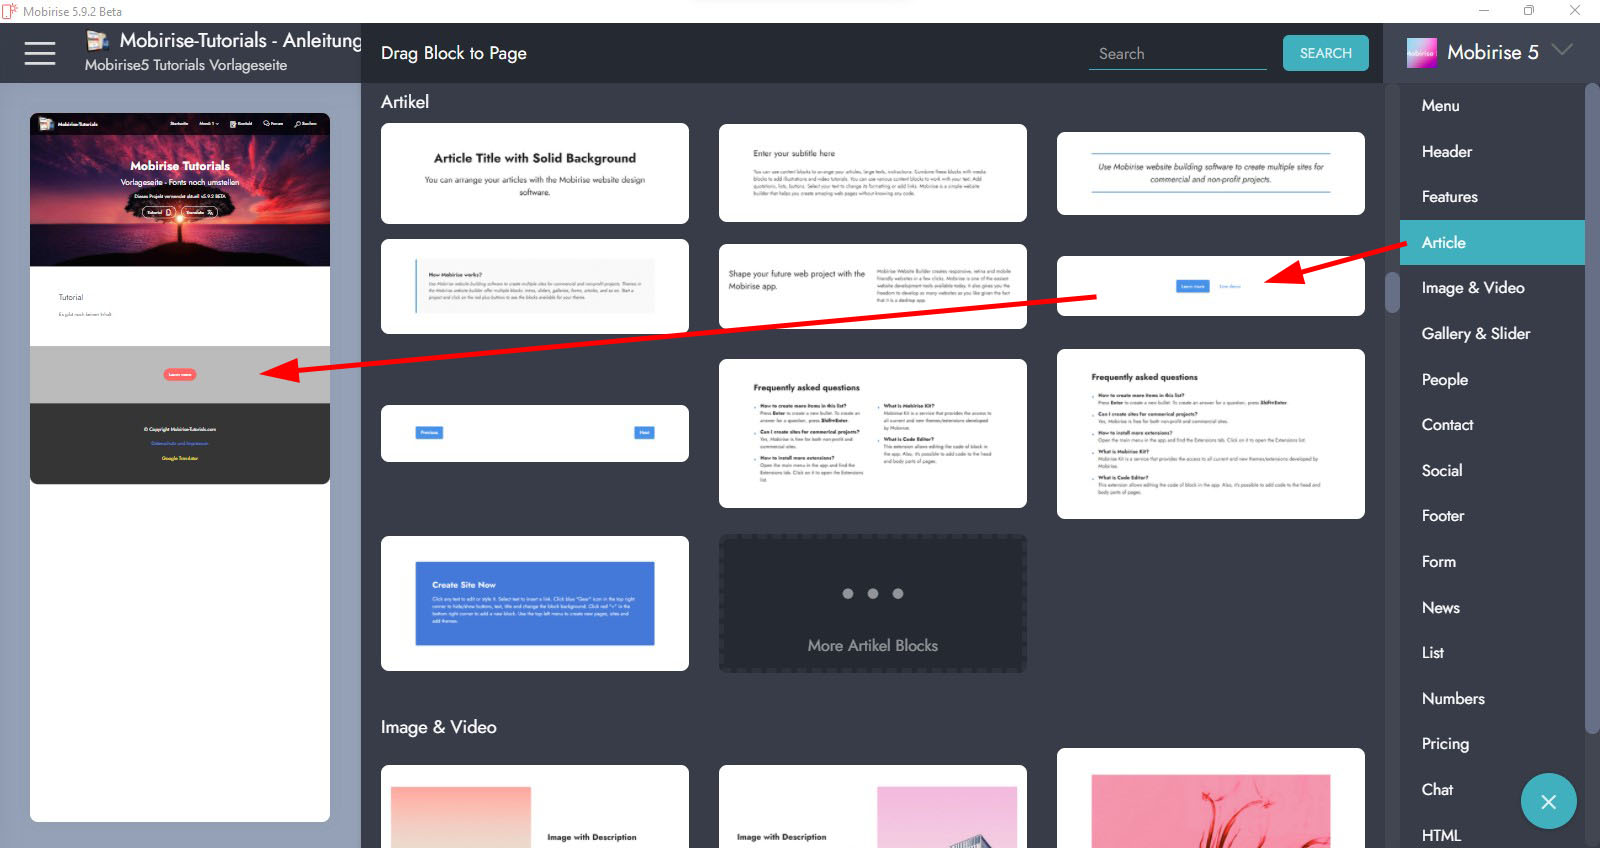Click the 'Tutorial' text block in page preview
This screenshot has height=848, width=1600.
pyautogui.click(x=180, y=306)
